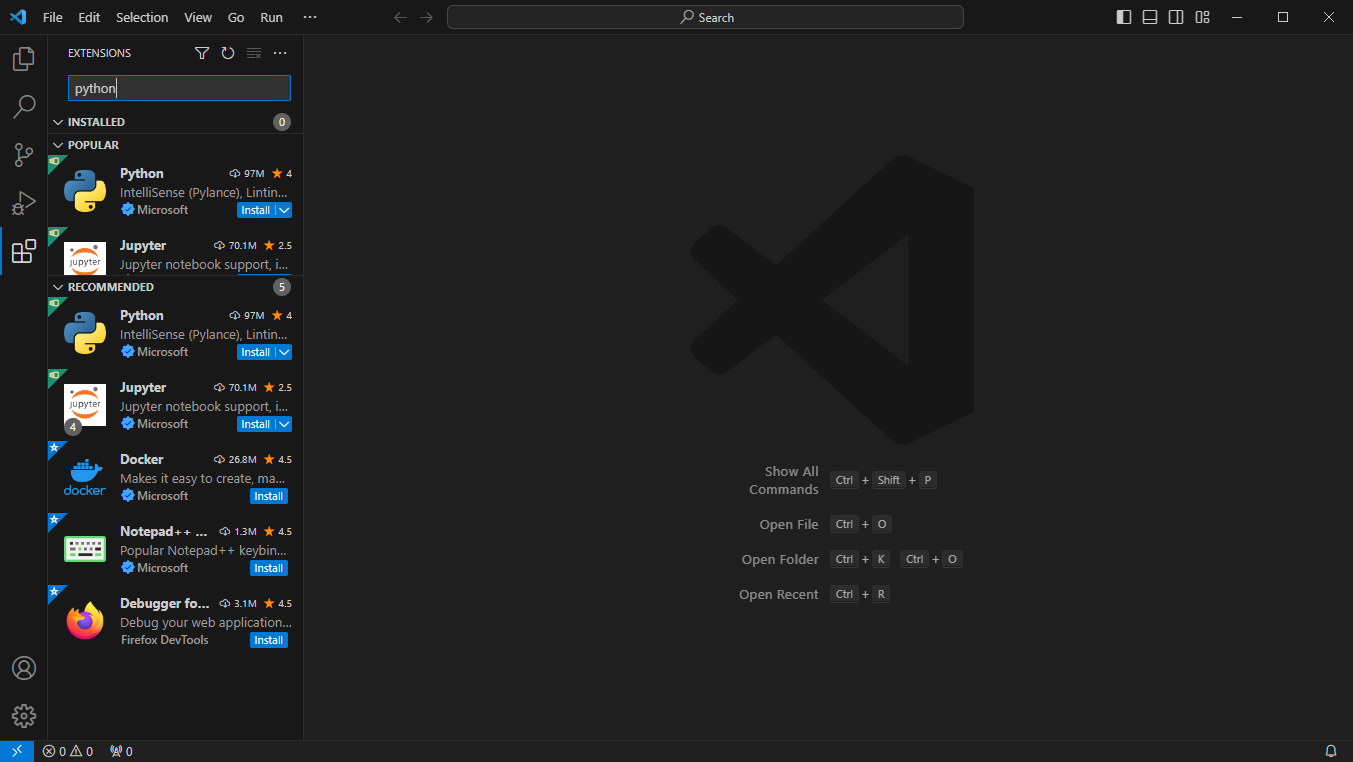Open Python logo under Popular section
Viewport: 1353px width, 762px height.
point(85,191)
